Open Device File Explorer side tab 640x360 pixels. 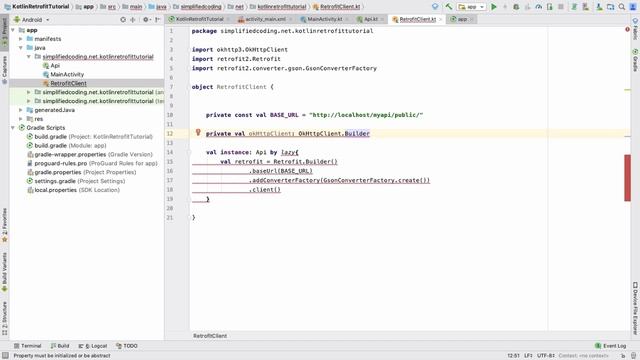[635, 308]
